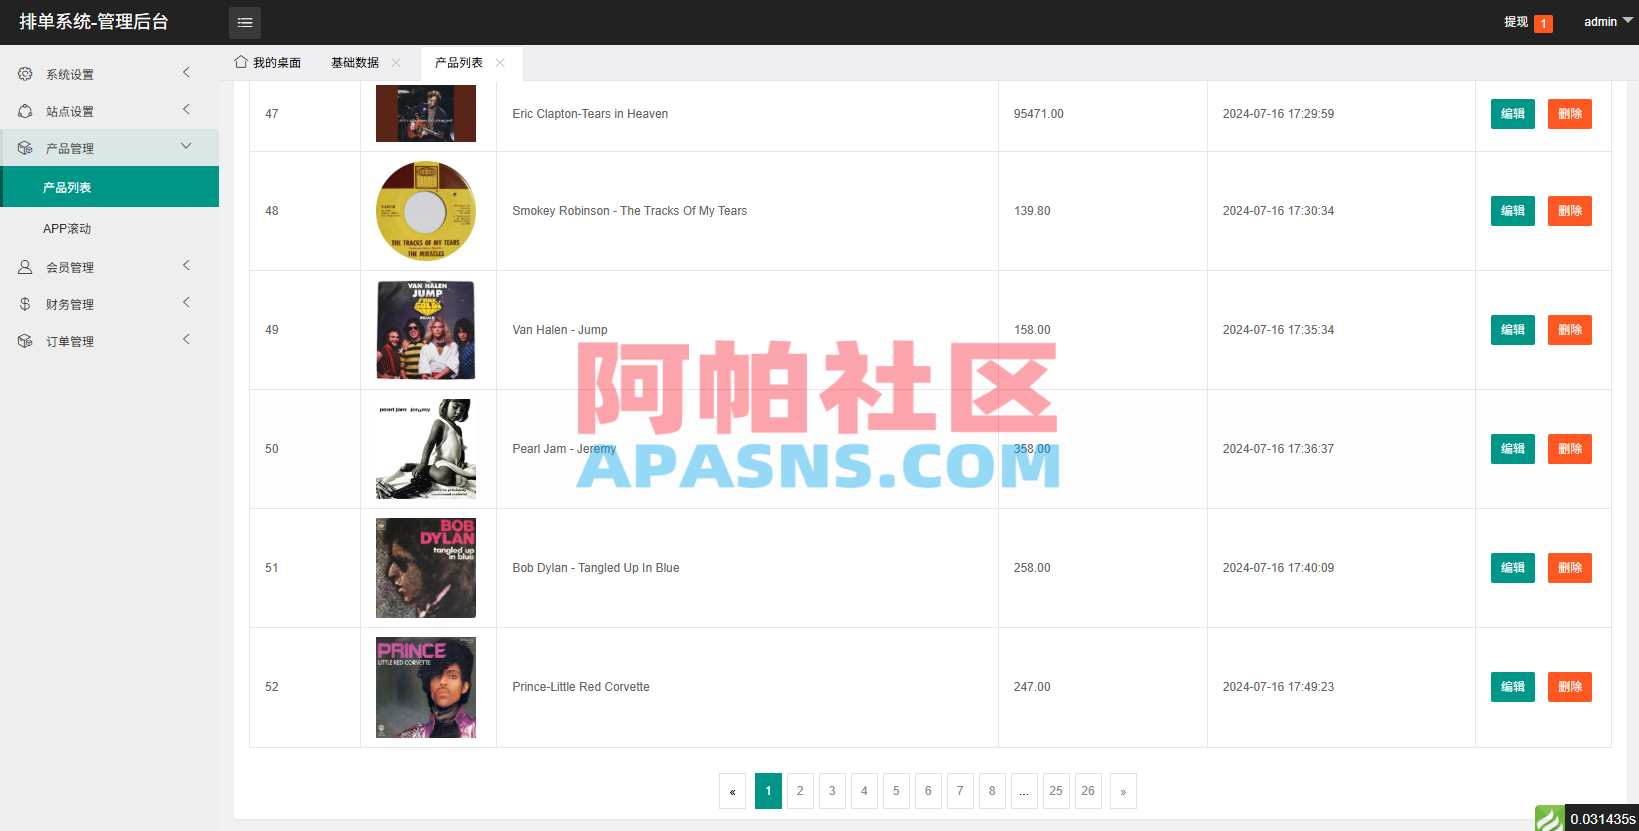The width and height of the screenshot is (1639, 831).
Task: Expand the 系统设置 menu chevron
Action: pyautogui.click(x=186, y=72)
